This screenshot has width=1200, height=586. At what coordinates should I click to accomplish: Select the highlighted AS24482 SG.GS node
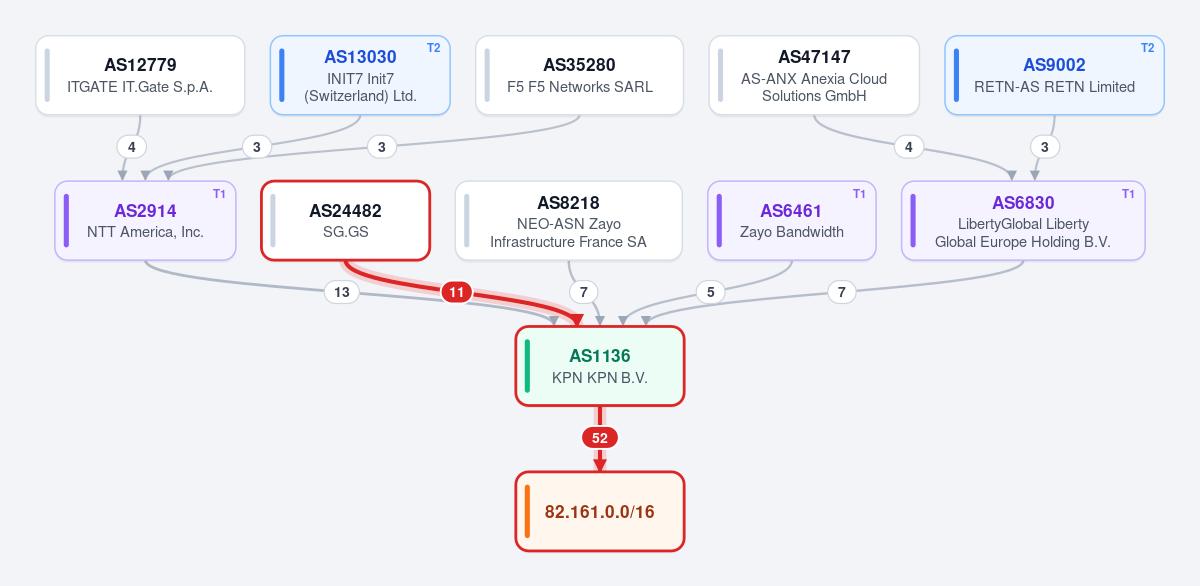[x=345, y=221]
